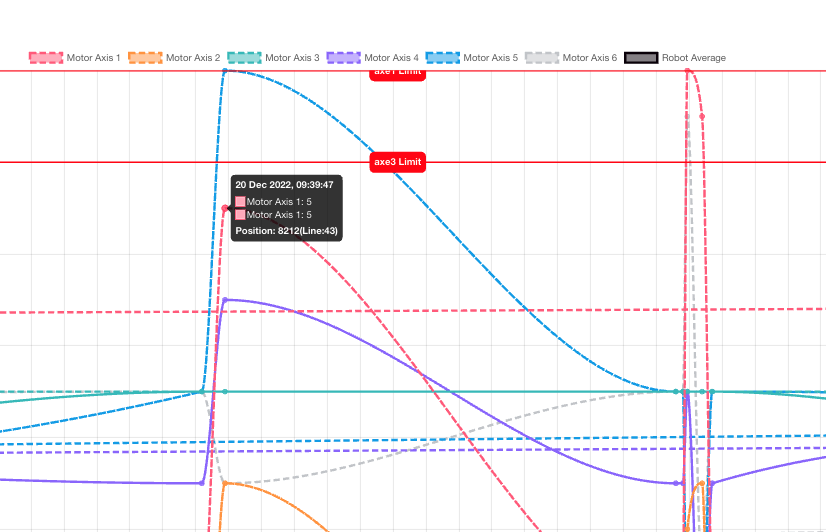The height and width of the screenshot is (532, 826).
Task: Click the axe1 Limit annotation label
Action: [x=398, y=74]
